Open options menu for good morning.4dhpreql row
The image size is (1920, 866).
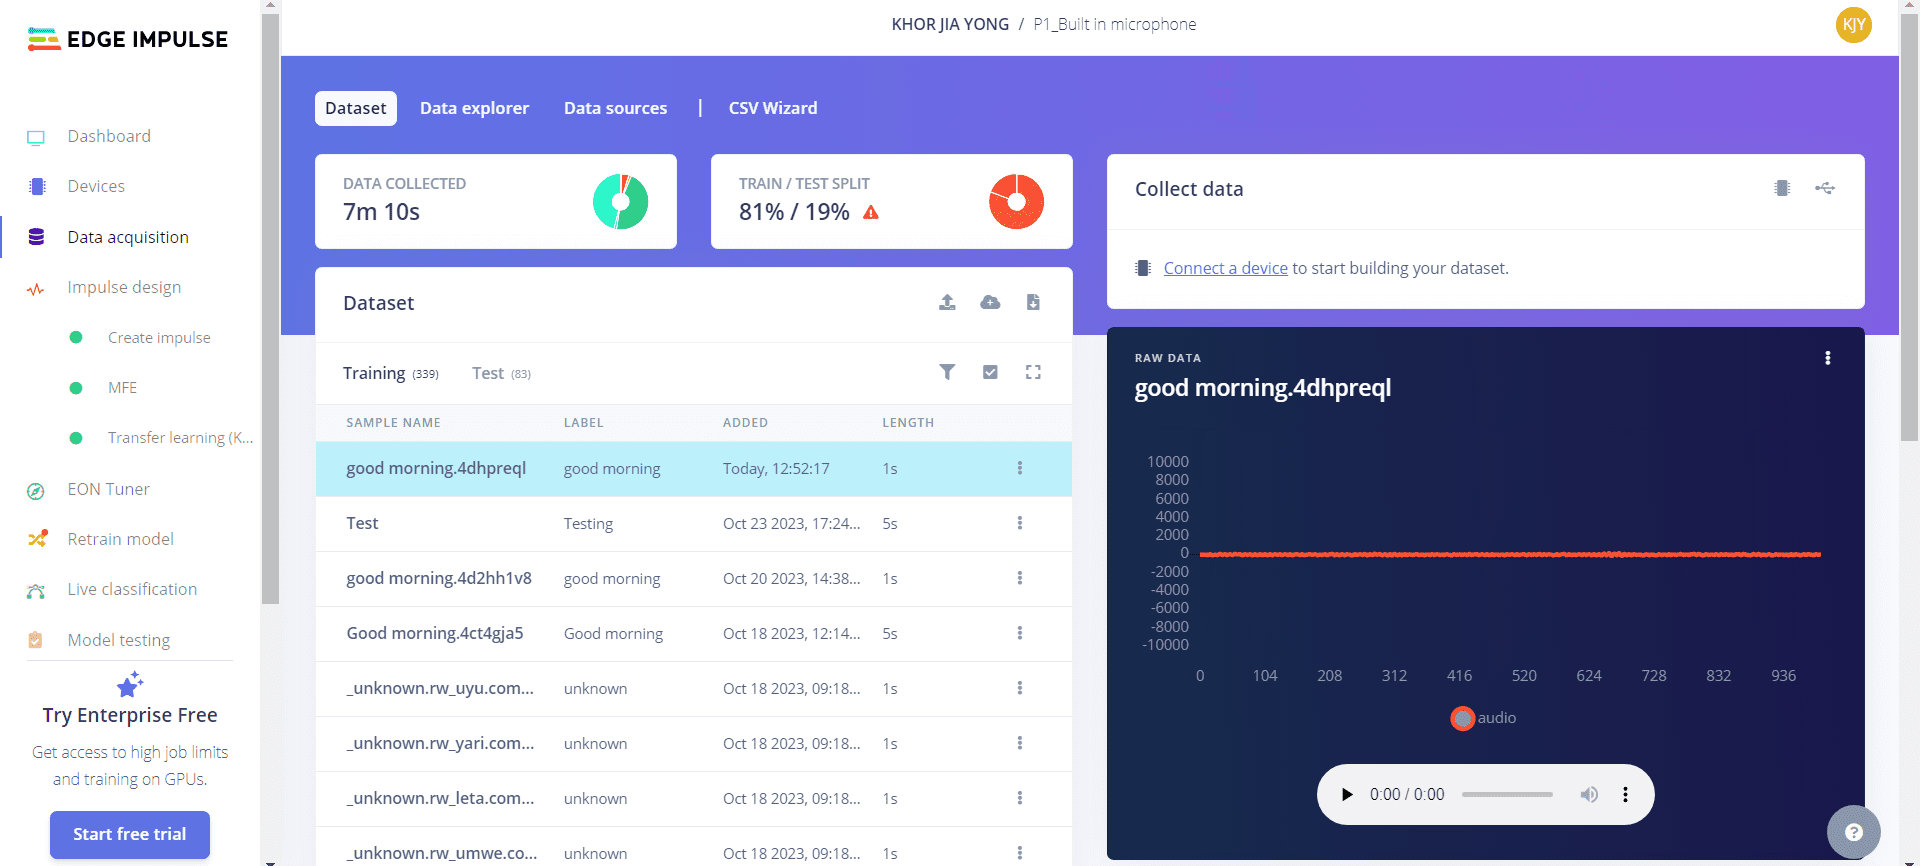1020,468
